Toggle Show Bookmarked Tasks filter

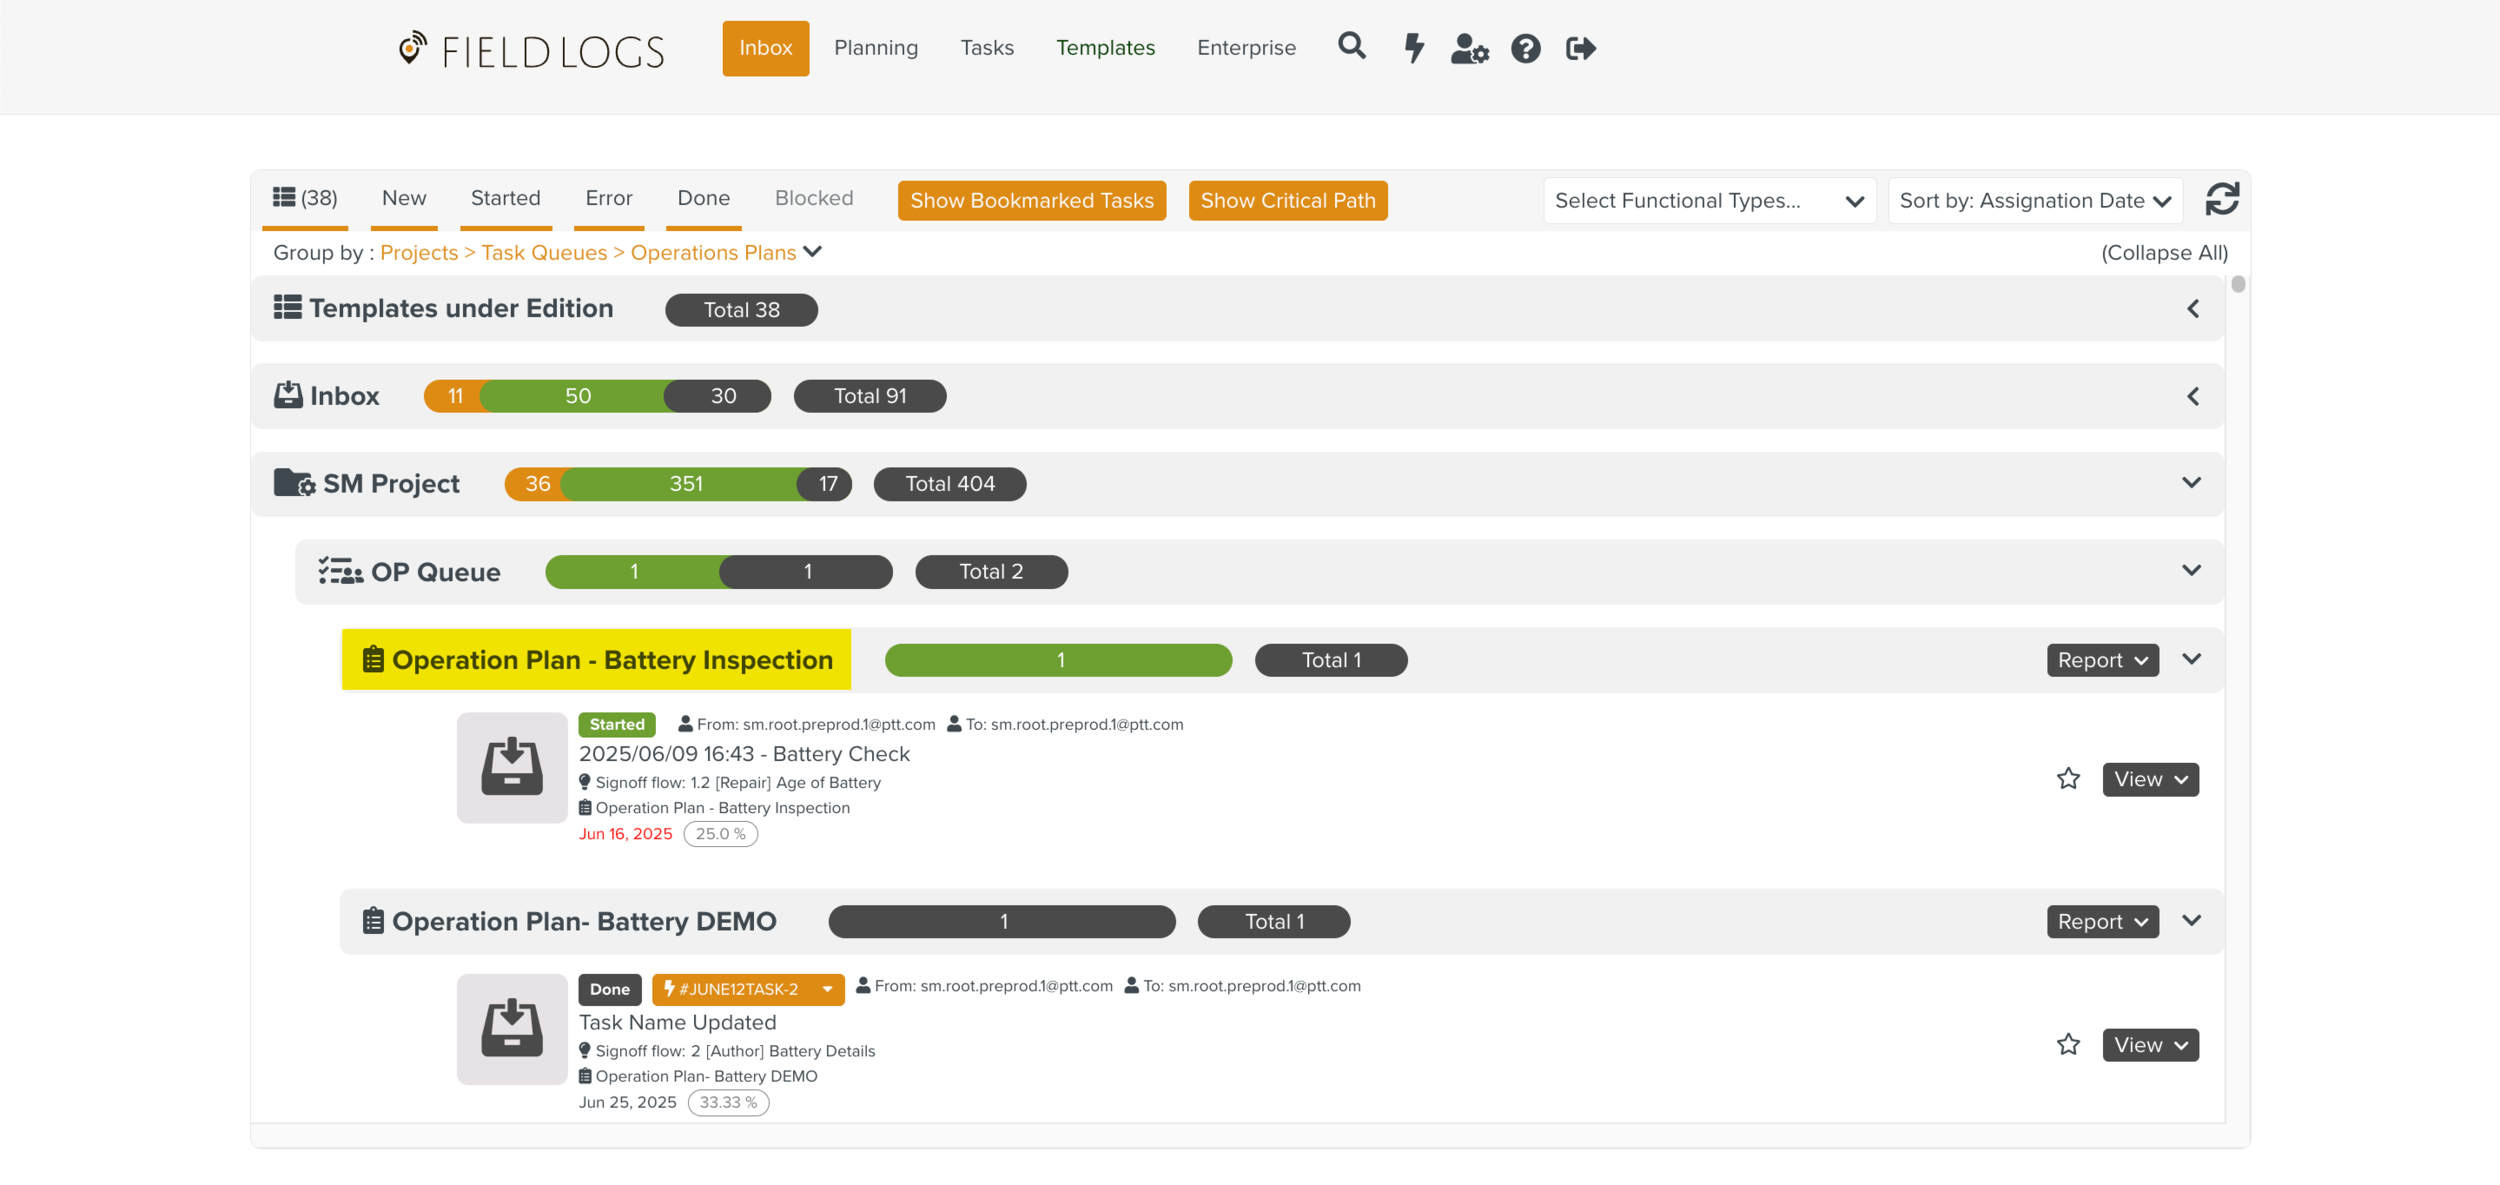point(1031,201)
